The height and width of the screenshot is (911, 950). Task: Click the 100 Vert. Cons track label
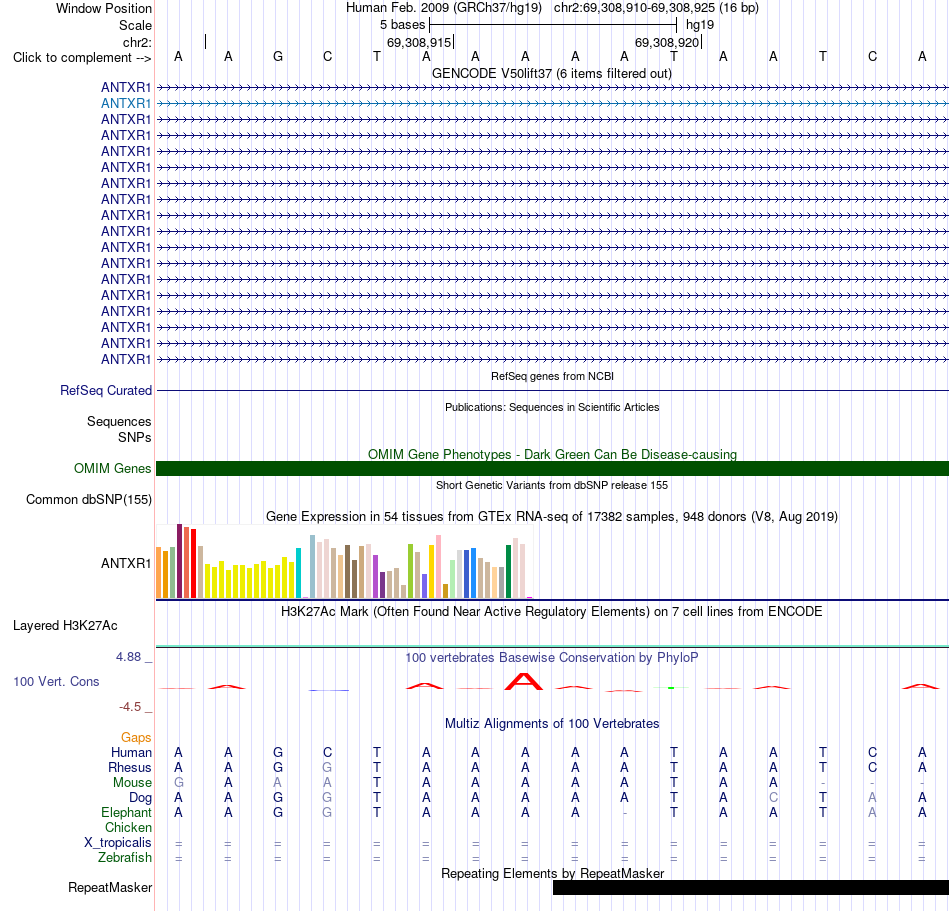pos(56,682)
